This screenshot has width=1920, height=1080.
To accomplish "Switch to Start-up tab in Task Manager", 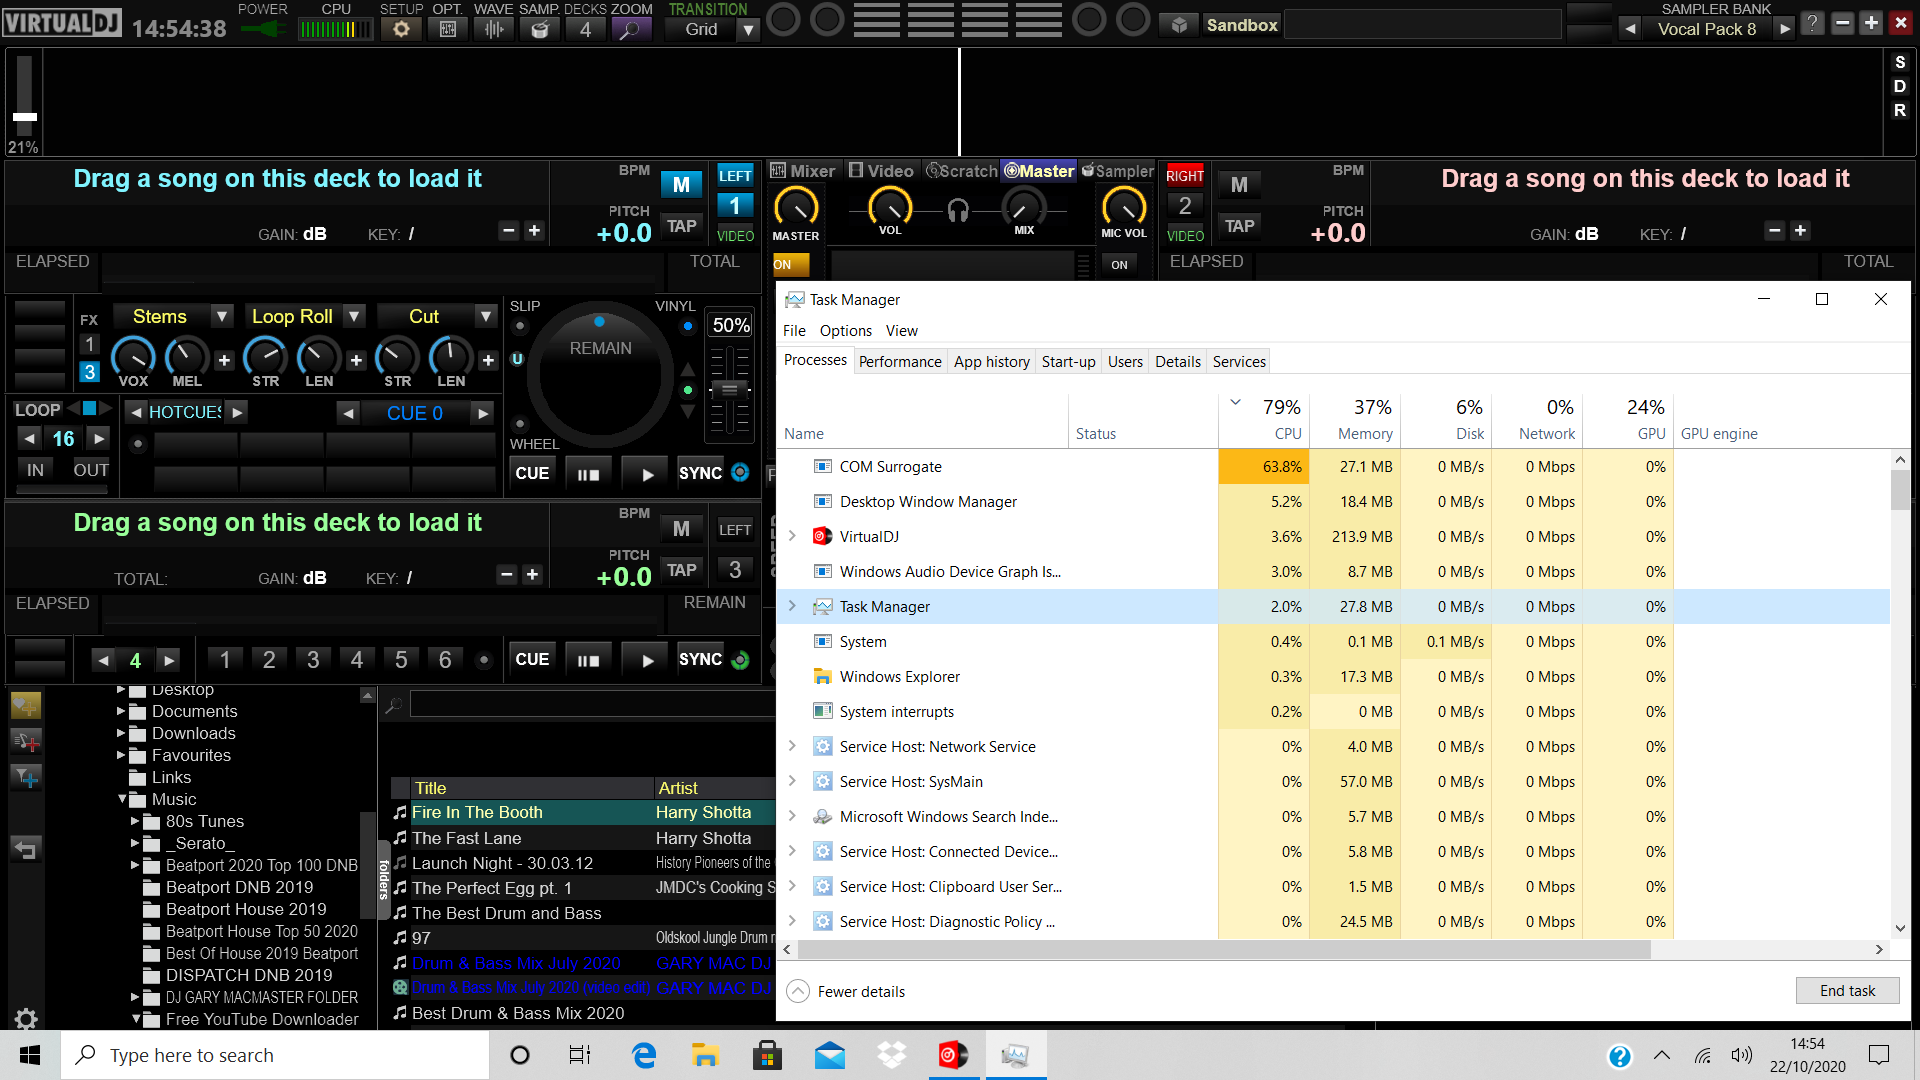I will [1068, 361].
